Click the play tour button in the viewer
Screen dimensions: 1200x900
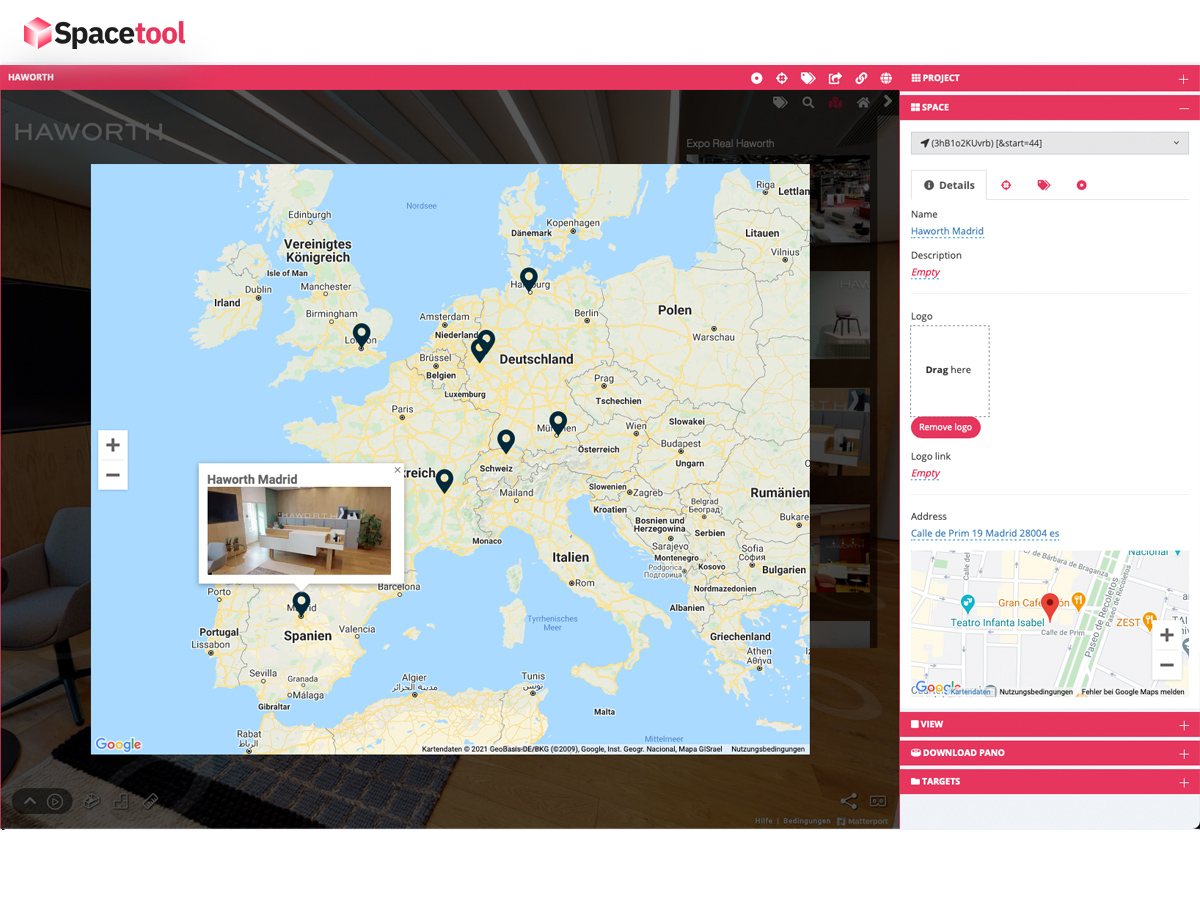(x=55, y=801)
